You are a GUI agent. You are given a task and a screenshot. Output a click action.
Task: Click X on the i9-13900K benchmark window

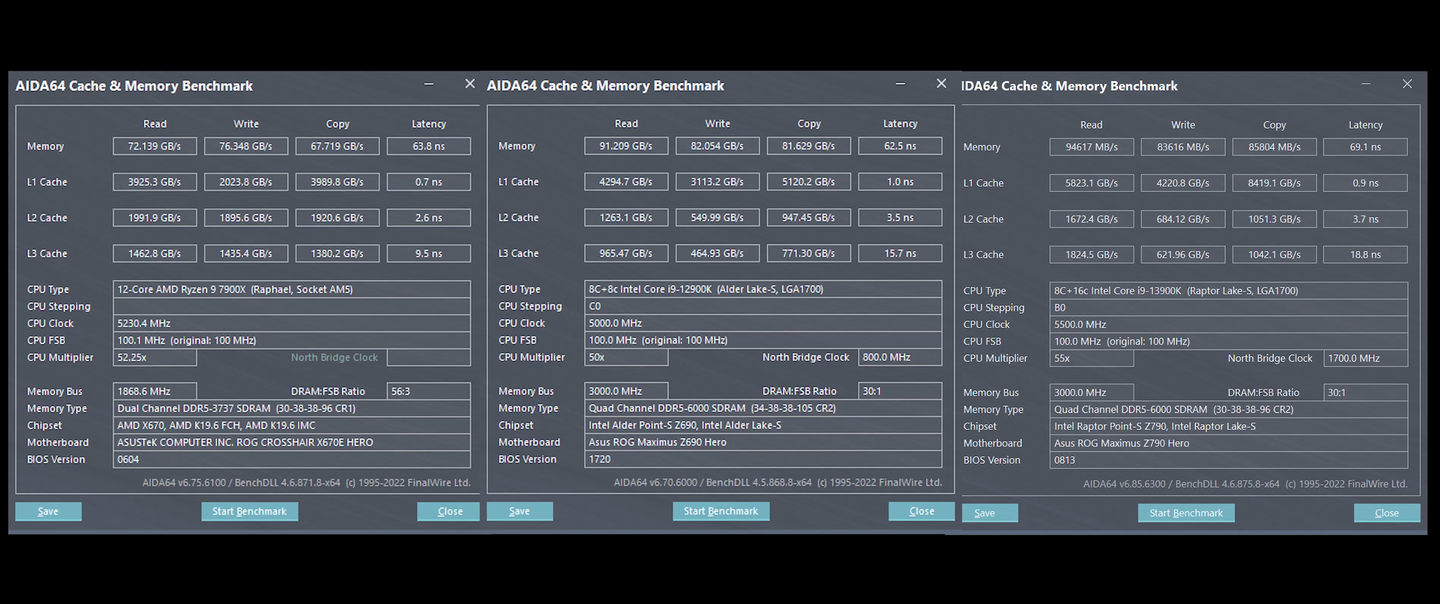1408,84
